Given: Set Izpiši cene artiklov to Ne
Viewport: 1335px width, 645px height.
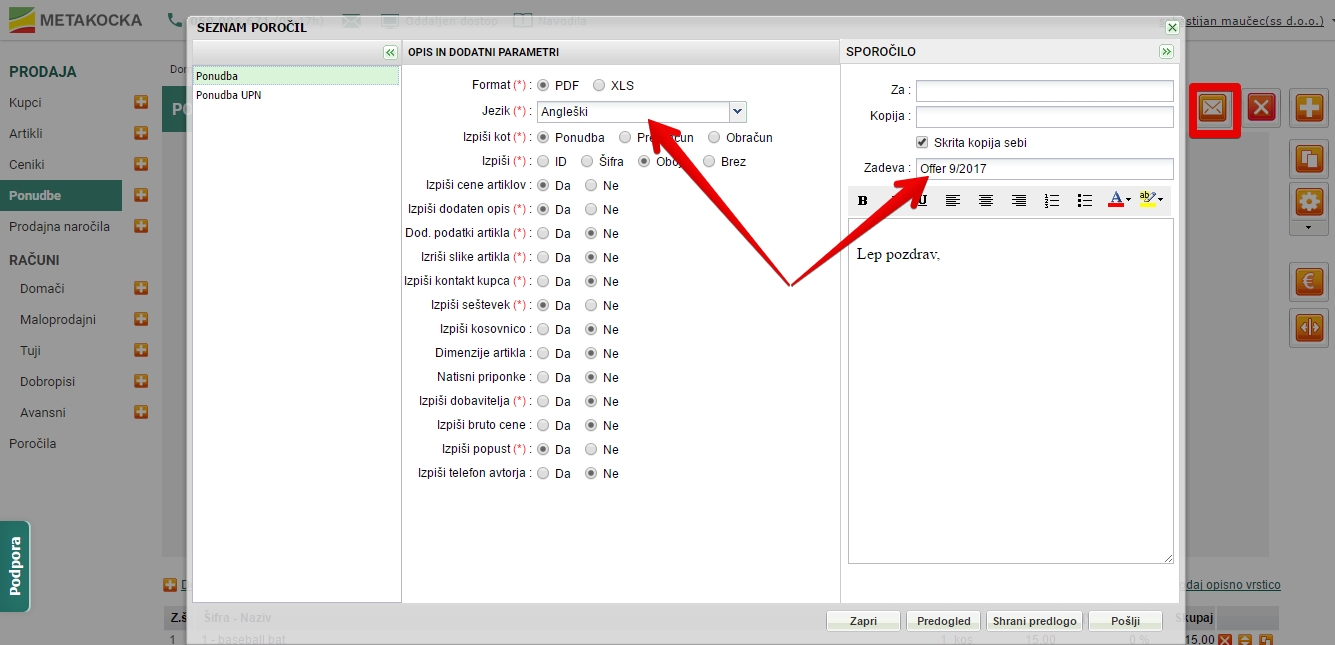Looking at the screenshot, I should coord(591,185).
